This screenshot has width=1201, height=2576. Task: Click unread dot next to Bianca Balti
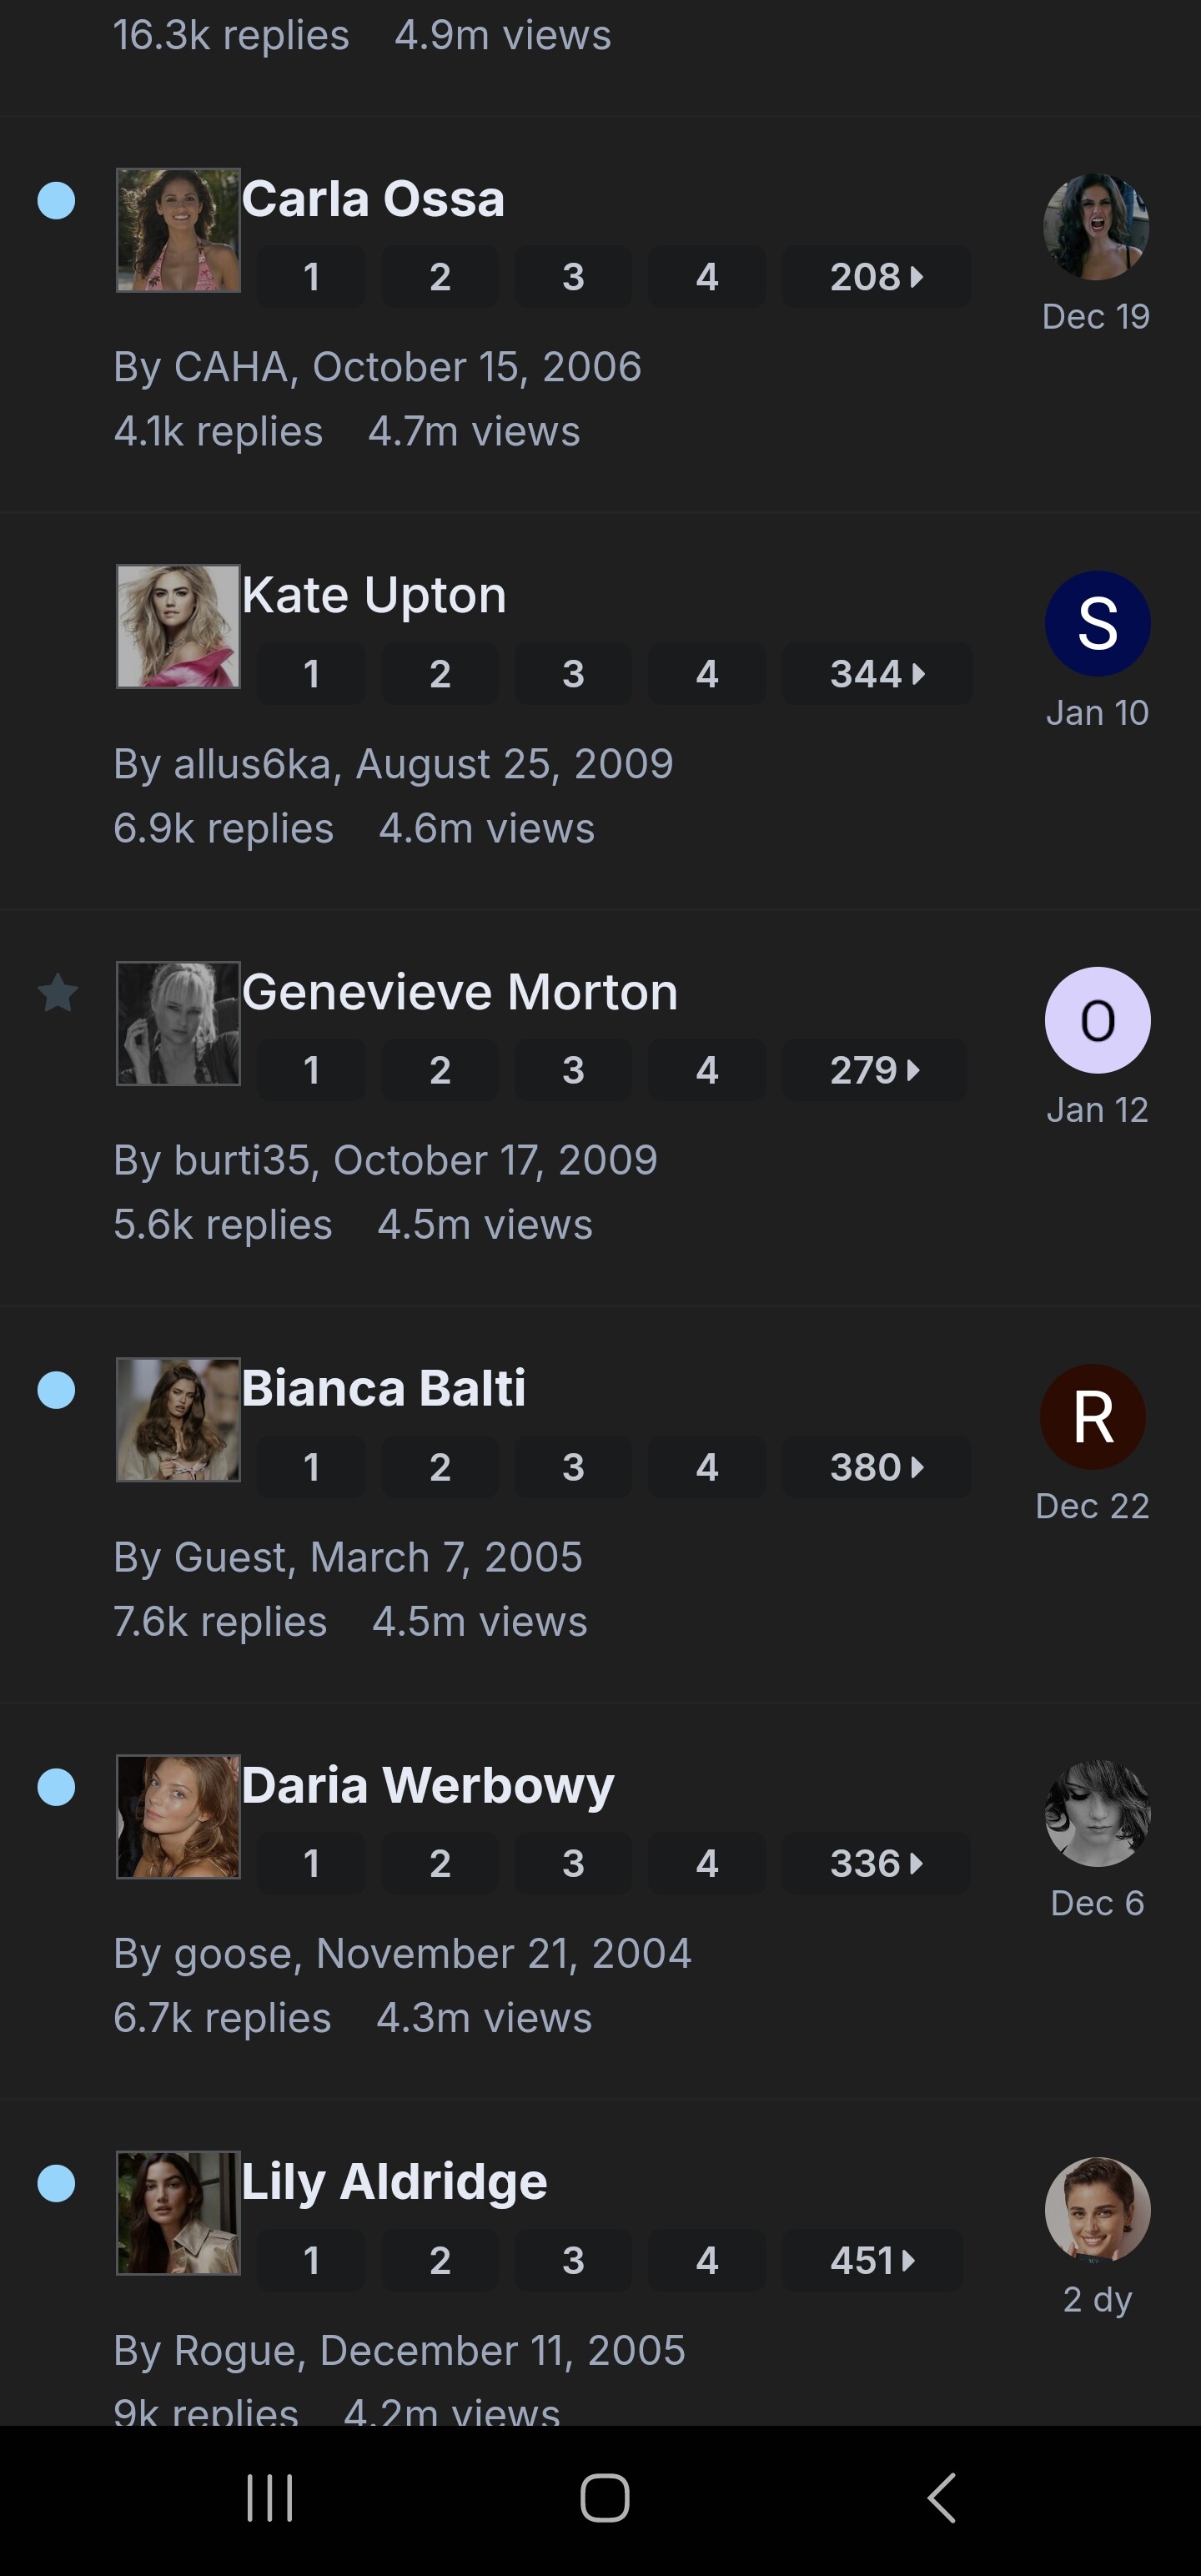[x=56, y=1390]
